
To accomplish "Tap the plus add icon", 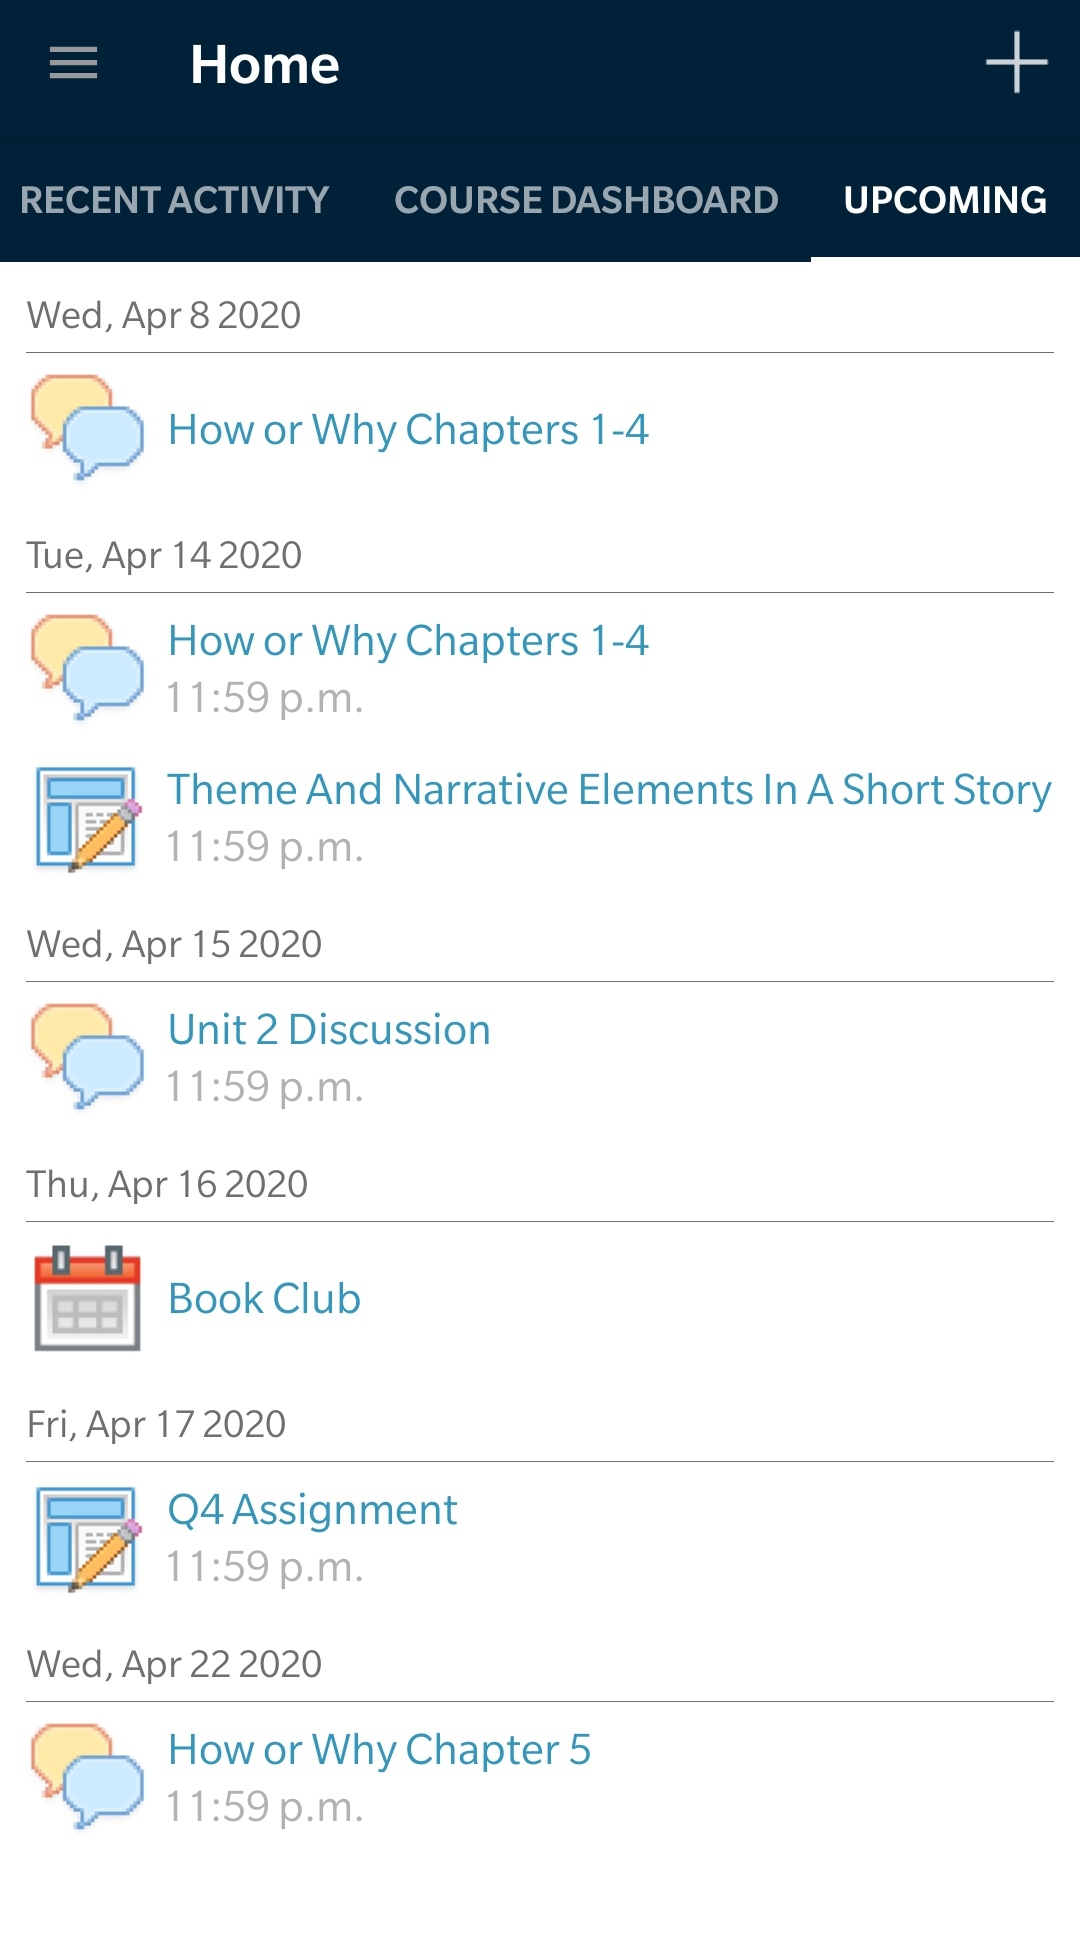I will pos(1016,63).
